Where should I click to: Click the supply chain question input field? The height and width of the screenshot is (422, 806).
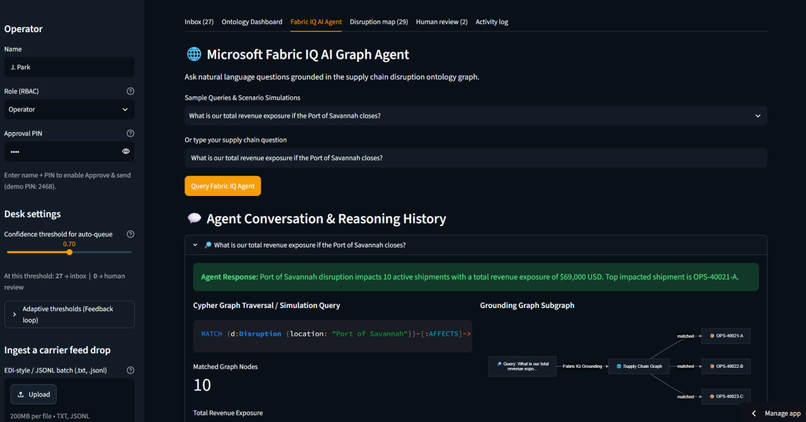pos(475,158)
